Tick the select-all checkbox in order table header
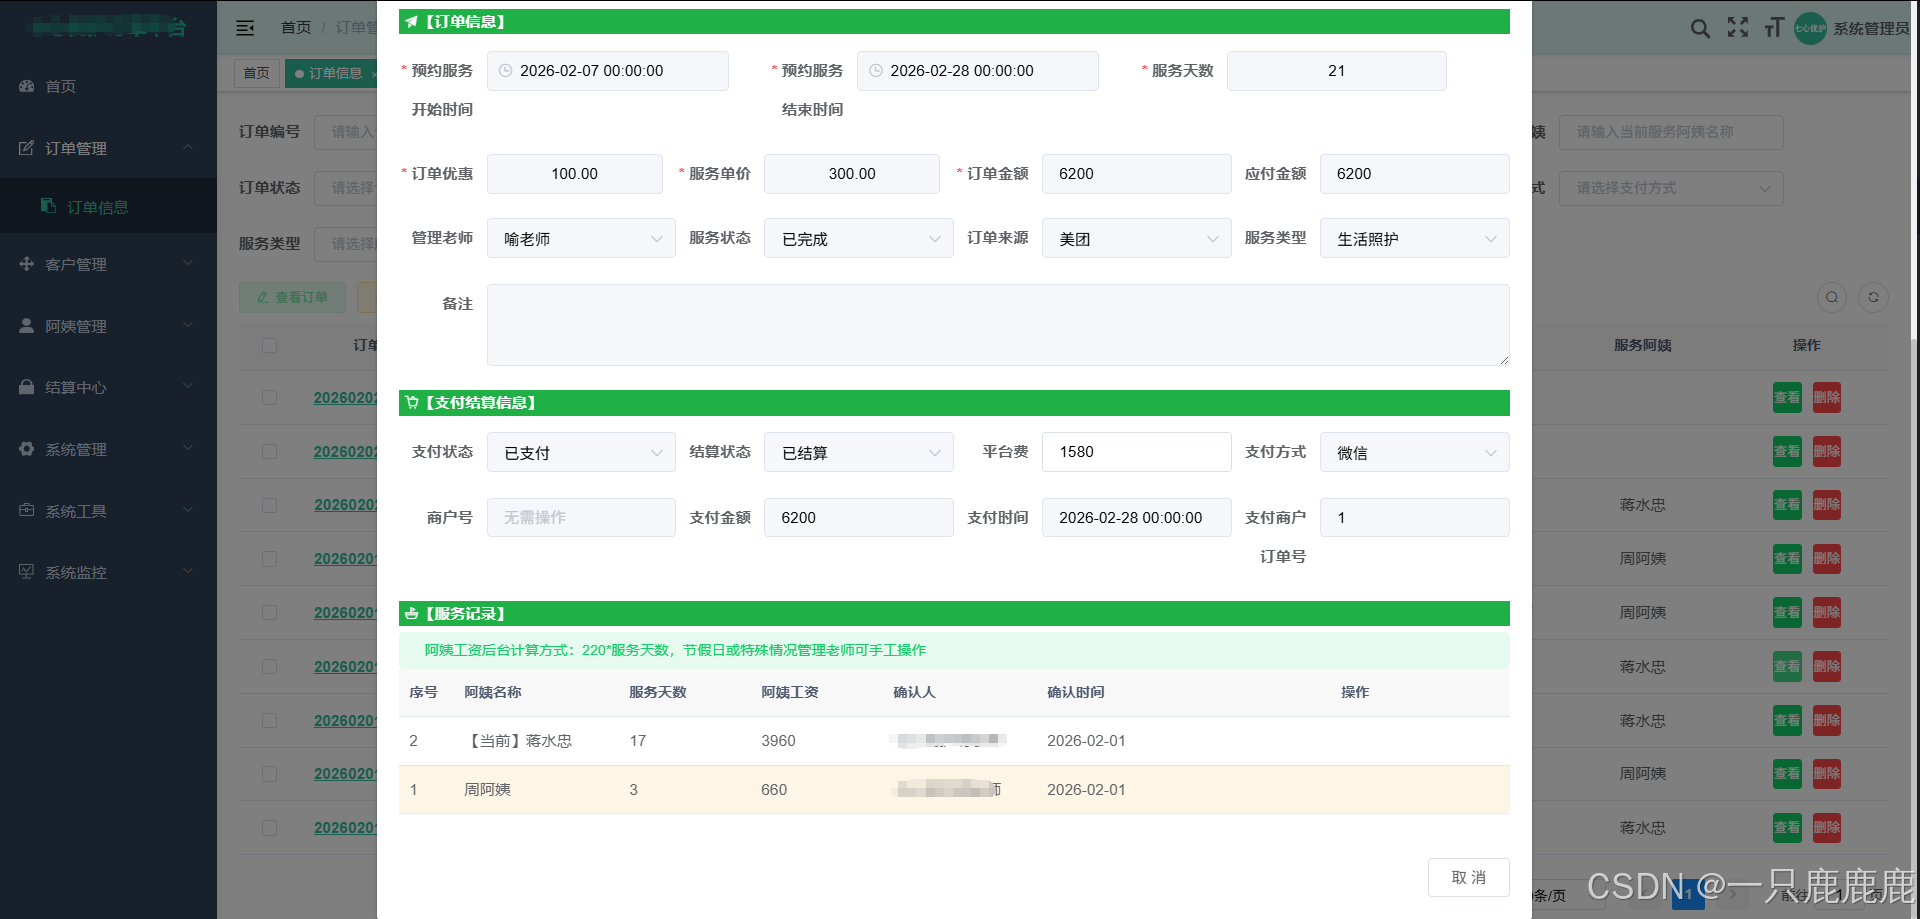Image resolution: width=1920 pixels, height=919 pixels. [269, 345]
